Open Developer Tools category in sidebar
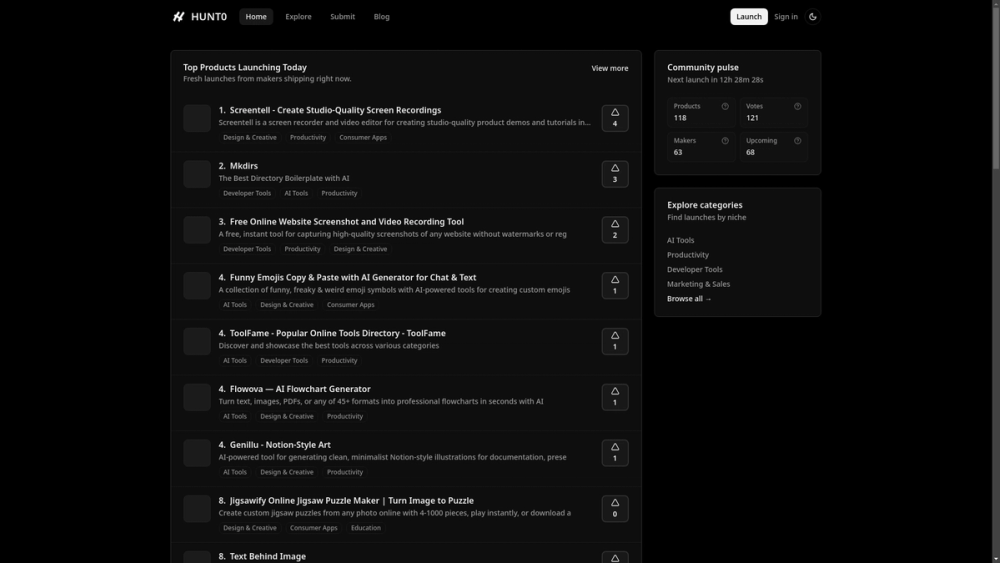The width and height of the screenshot is (1000, 563). pyautogui.click(x=695, y=270)
